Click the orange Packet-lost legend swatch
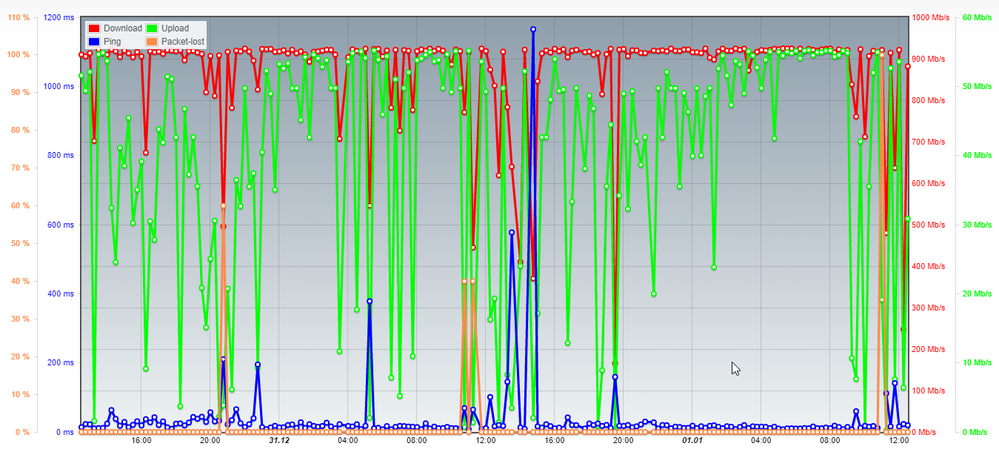This screenshot has height=450, width=999. coord(152,41)
